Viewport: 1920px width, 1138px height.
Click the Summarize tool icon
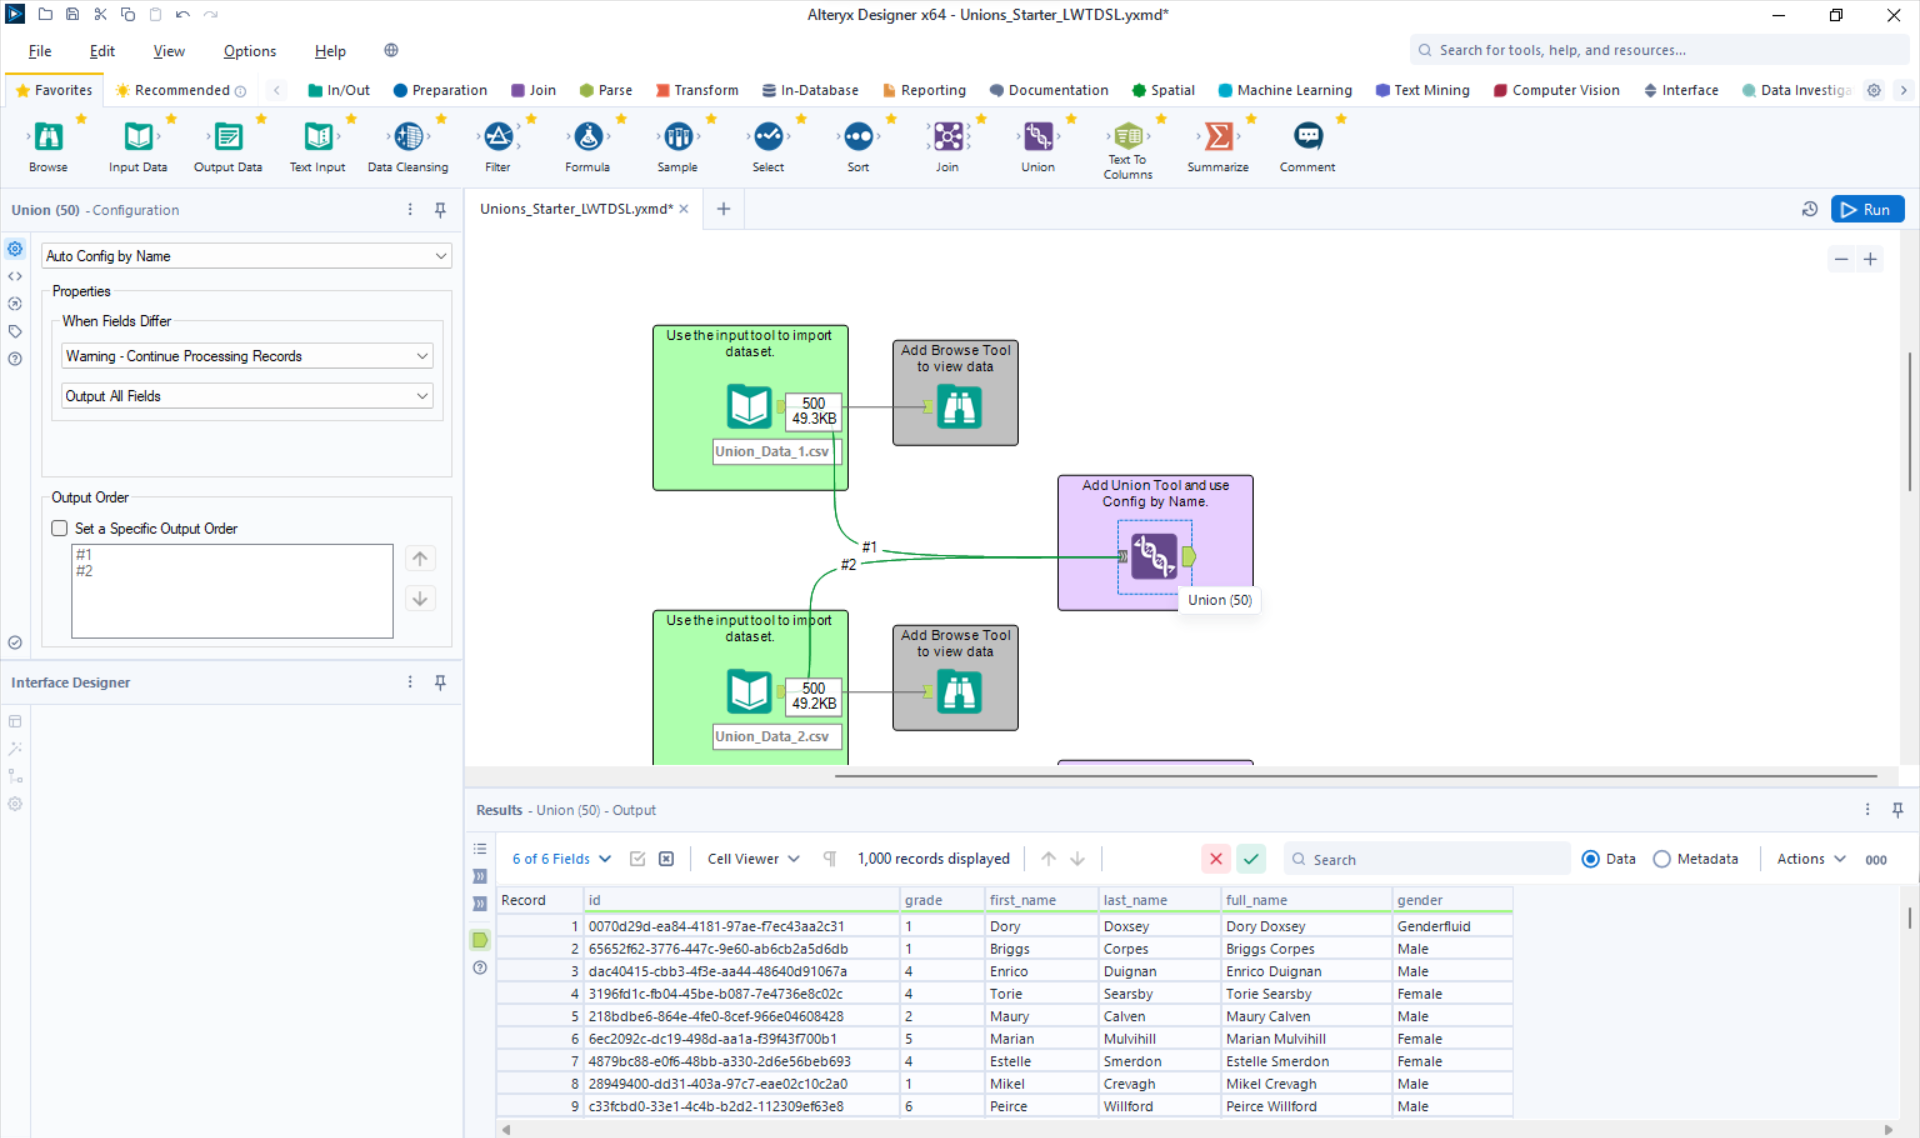(1218, 136)
